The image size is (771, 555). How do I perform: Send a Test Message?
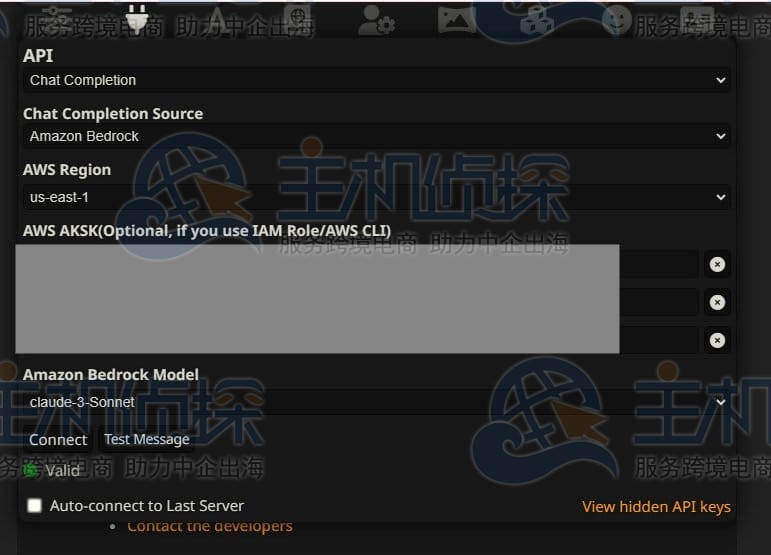point(147,439)
